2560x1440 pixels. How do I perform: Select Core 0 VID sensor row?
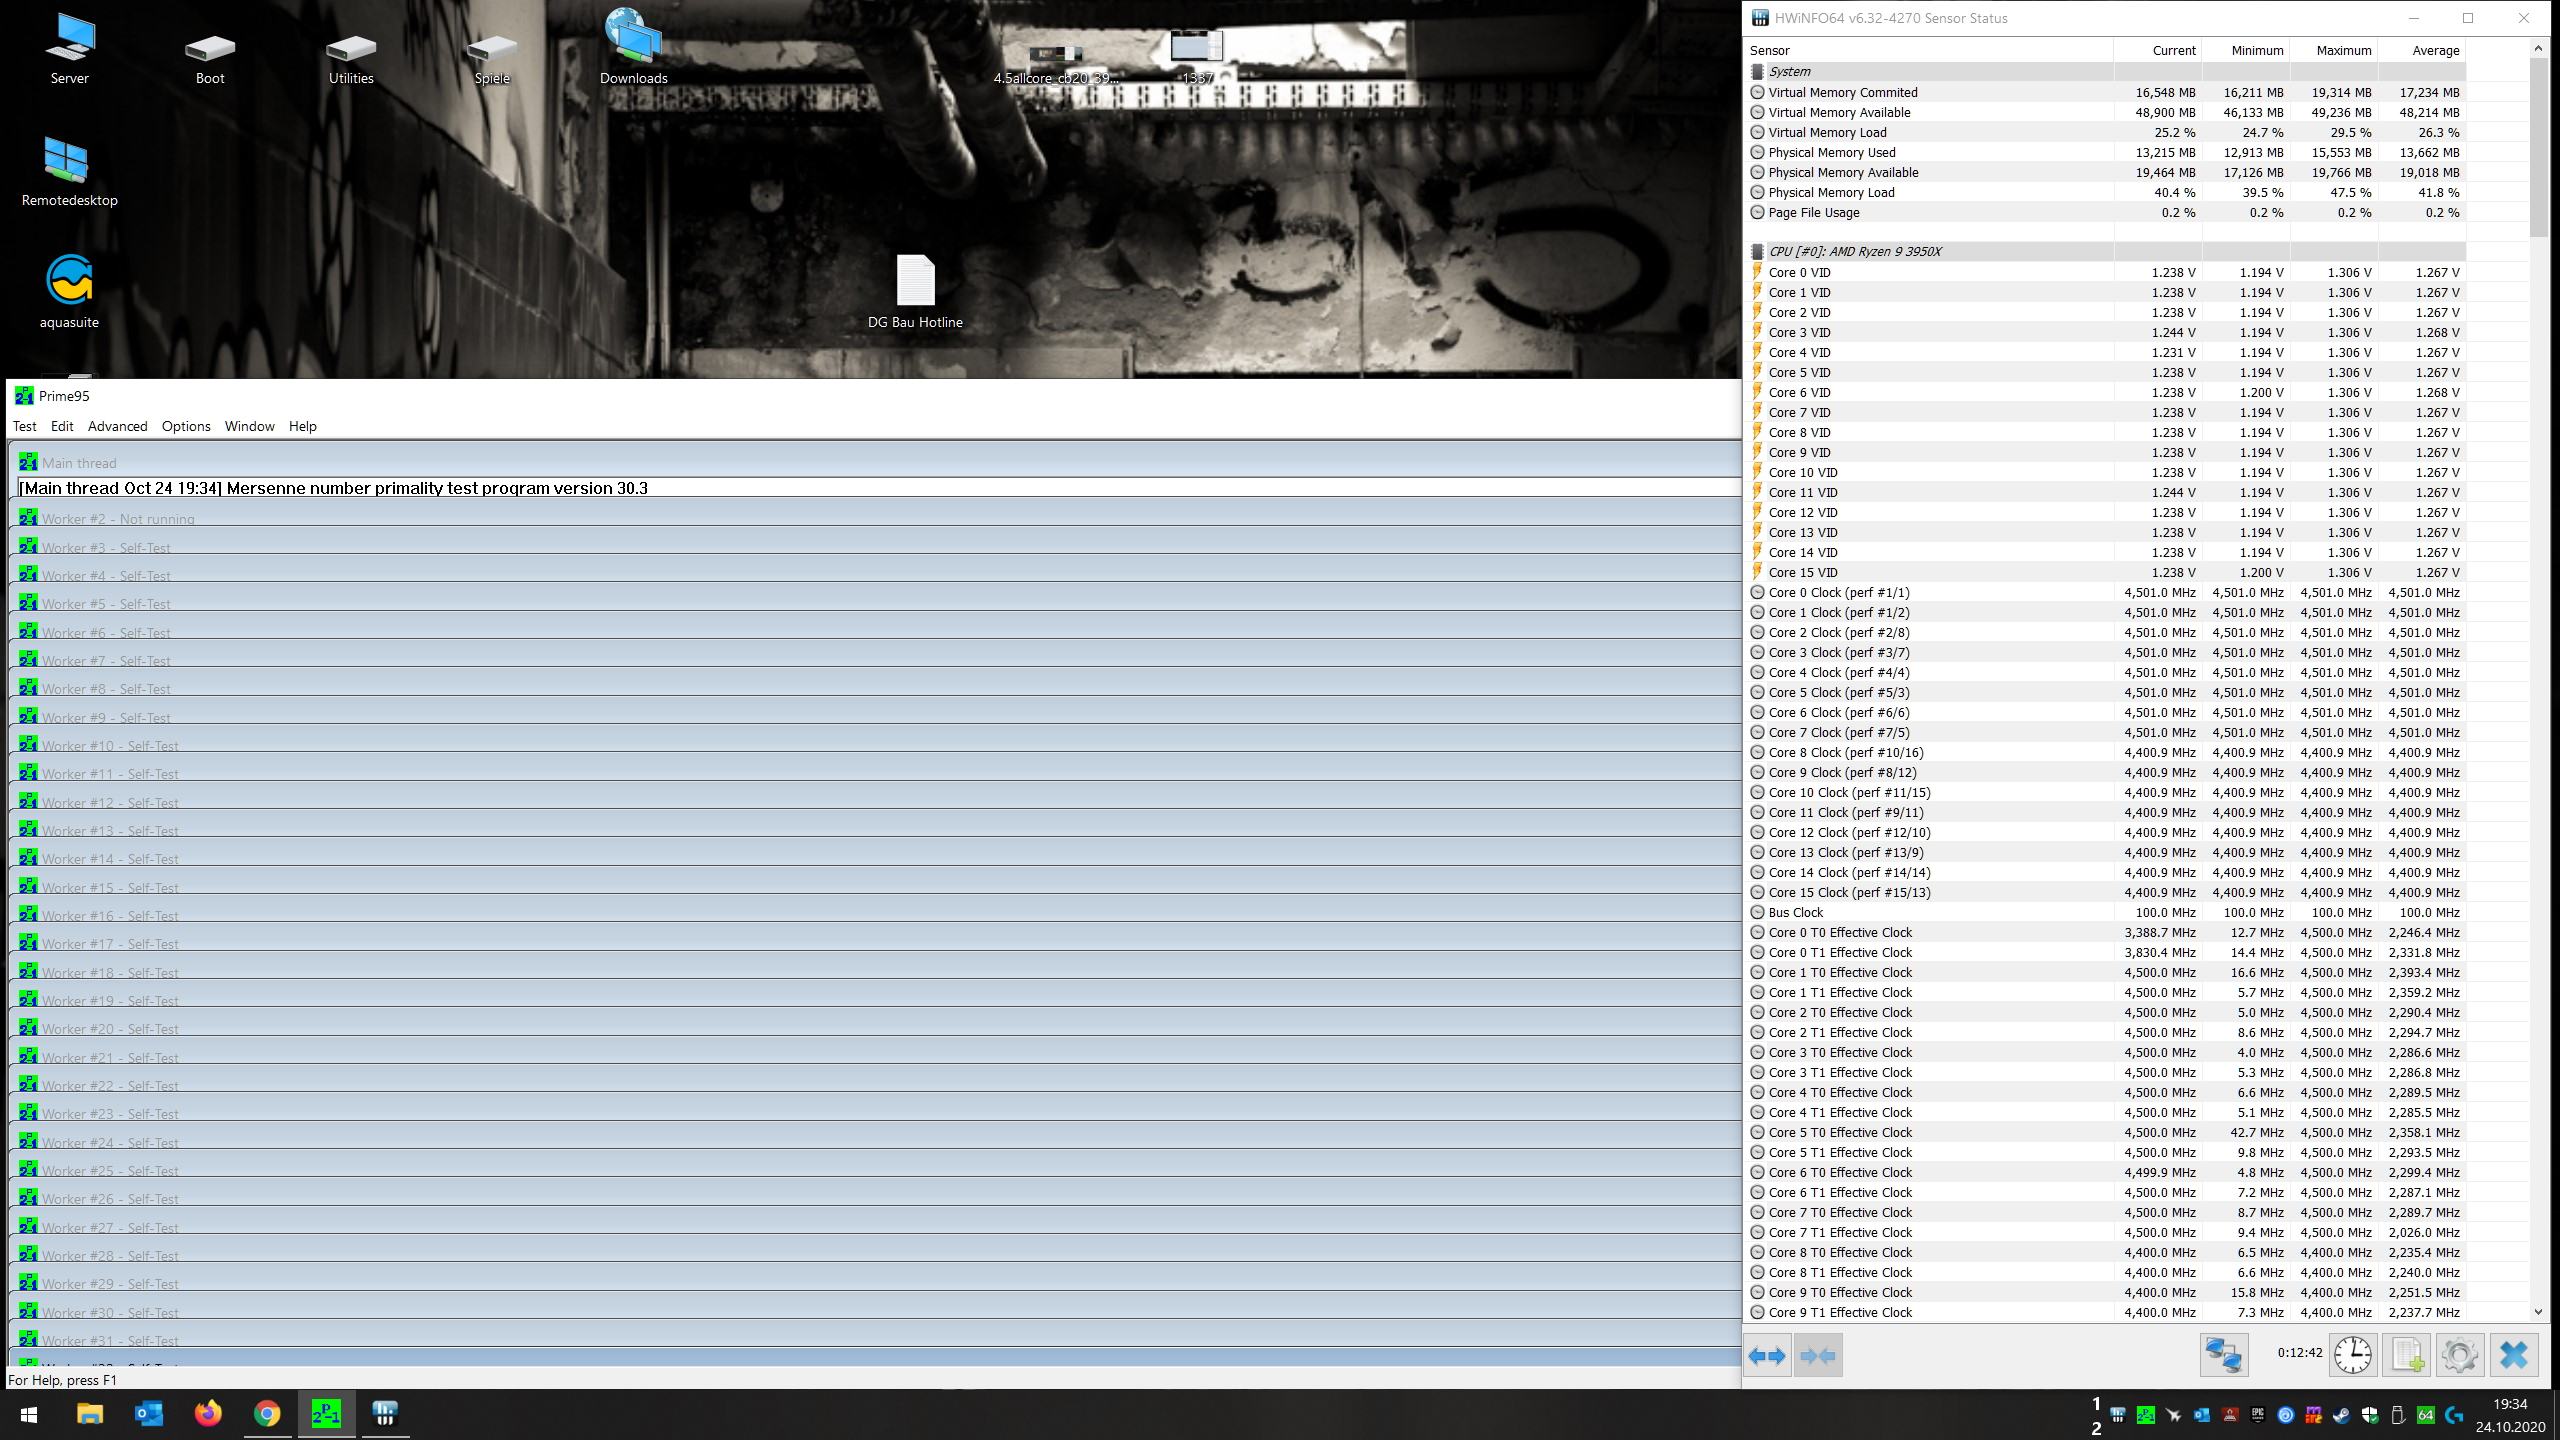tap(2105, 272)
